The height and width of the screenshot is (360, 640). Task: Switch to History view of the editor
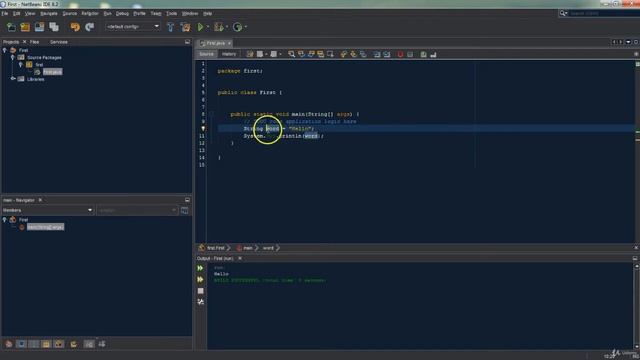229,54
